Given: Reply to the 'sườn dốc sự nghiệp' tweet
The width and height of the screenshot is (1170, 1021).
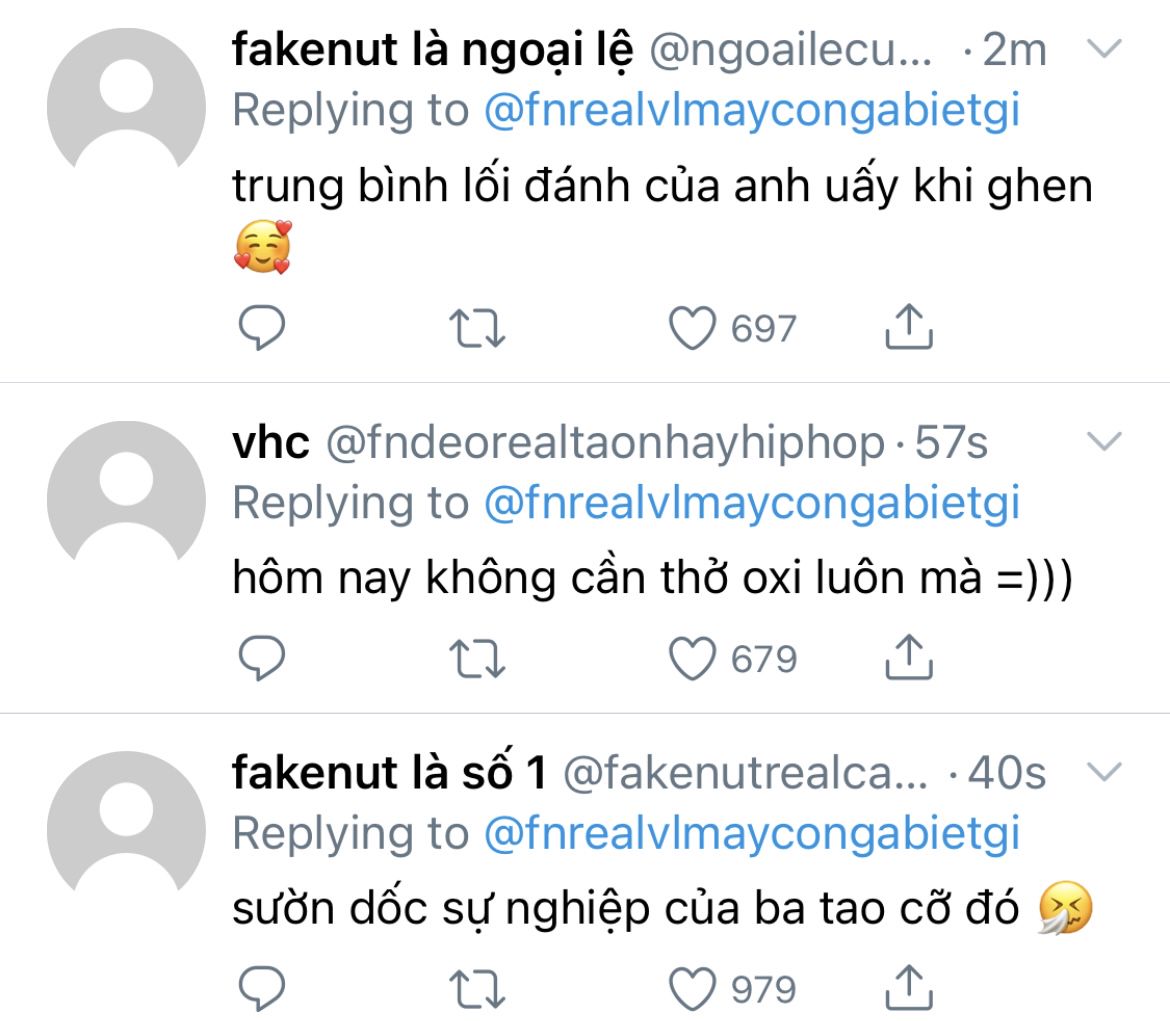Looking at the screenshot, I should [x=261, y=988].
